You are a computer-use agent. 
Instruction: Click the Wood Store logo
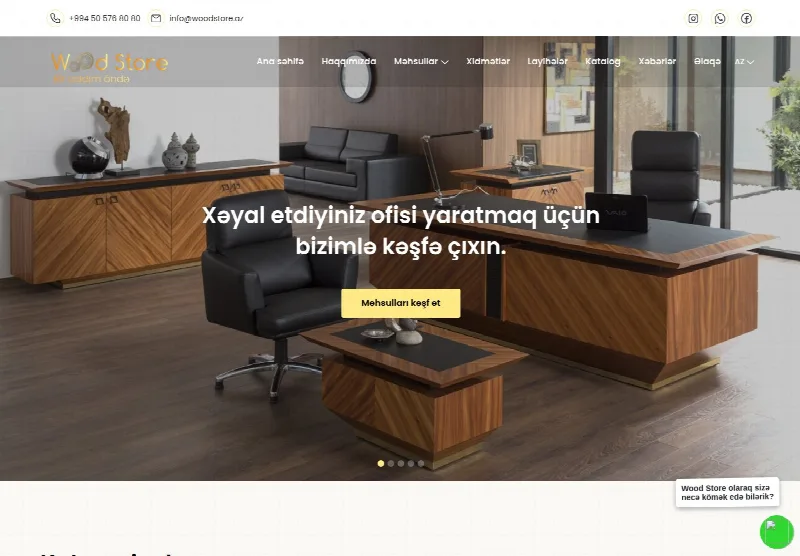(x=109, y=67)
